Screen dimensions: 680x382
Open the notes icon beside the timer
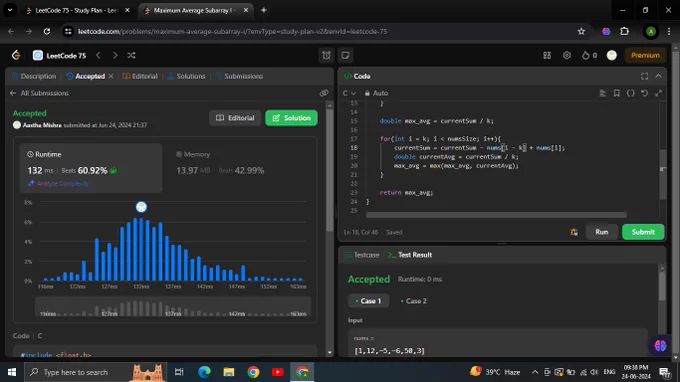tap(345, 56)
